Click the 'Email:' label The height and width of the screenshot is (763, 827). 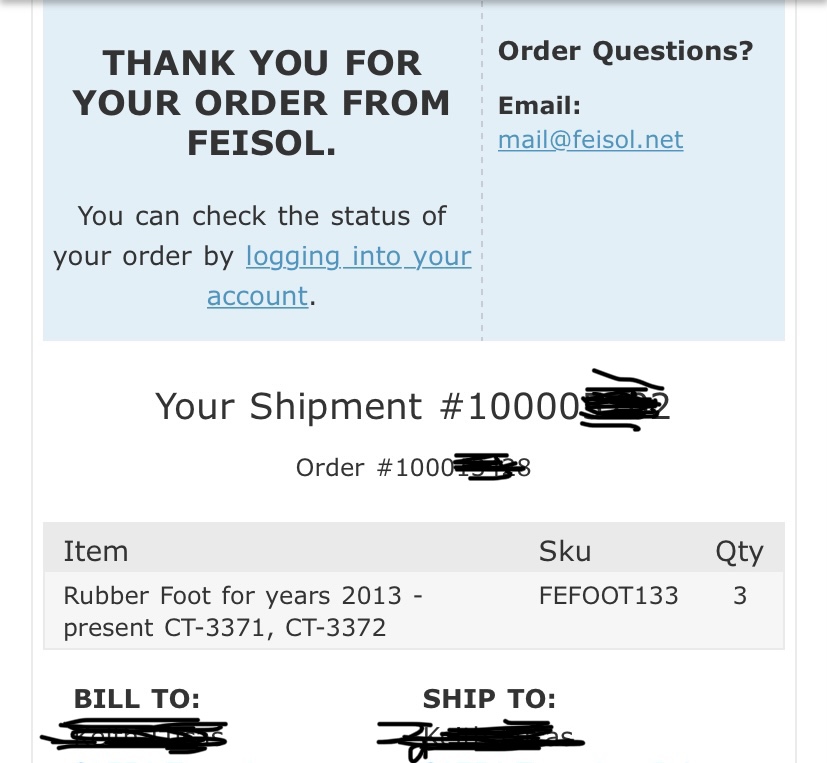click(540, 105)
